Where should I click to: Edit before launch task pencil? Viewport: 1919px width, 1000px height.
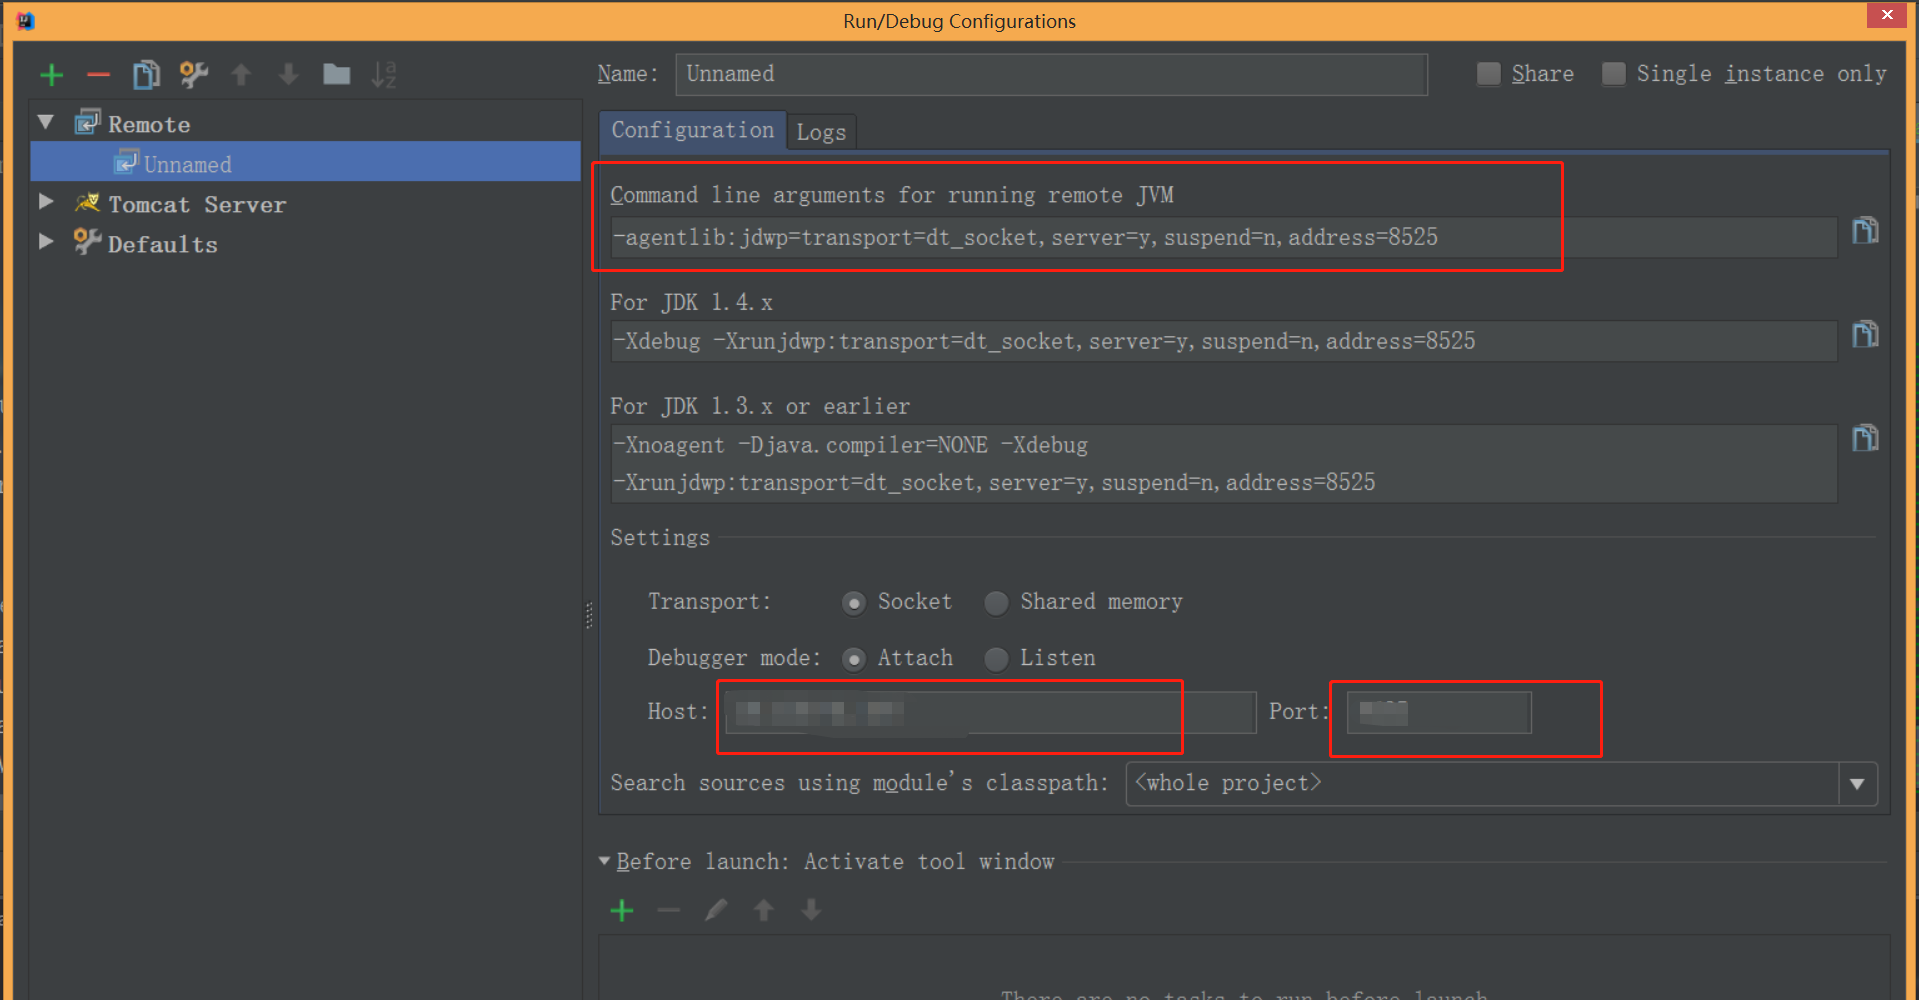pyautogui.click(x=716, y=910)
